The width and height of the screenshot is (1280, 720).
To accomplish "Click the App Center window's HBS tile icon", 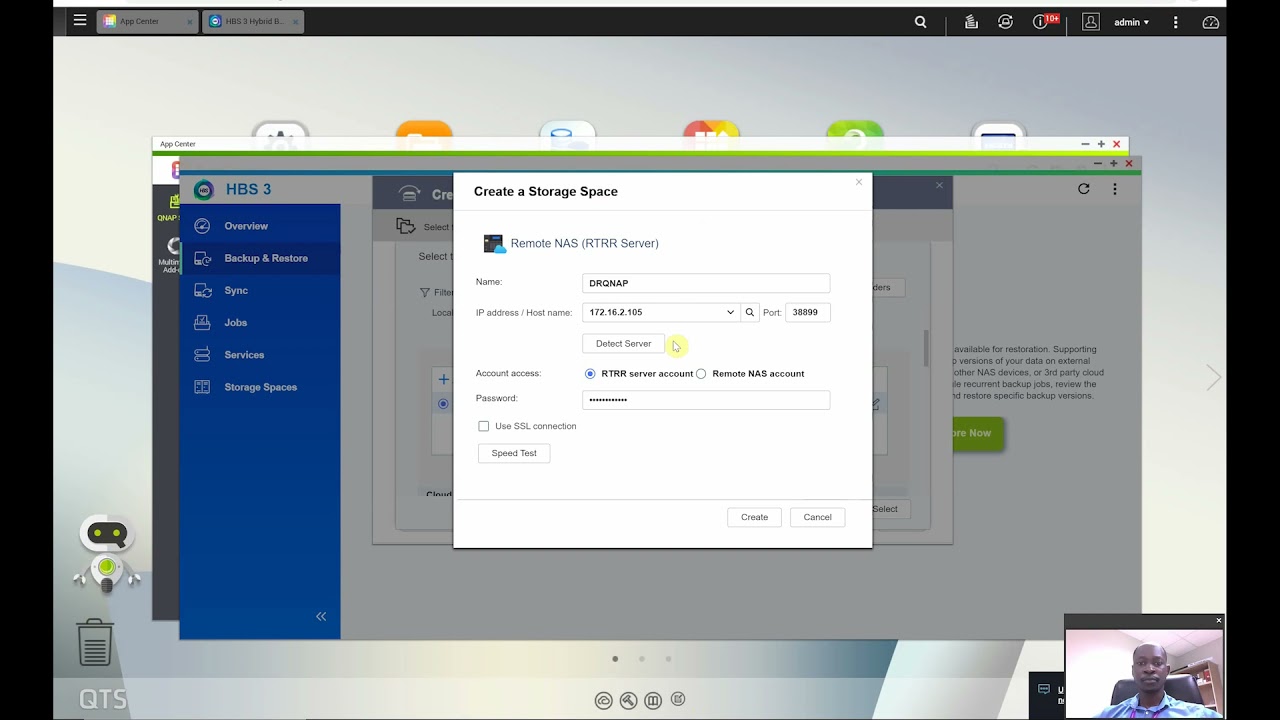I will (175, 170).
